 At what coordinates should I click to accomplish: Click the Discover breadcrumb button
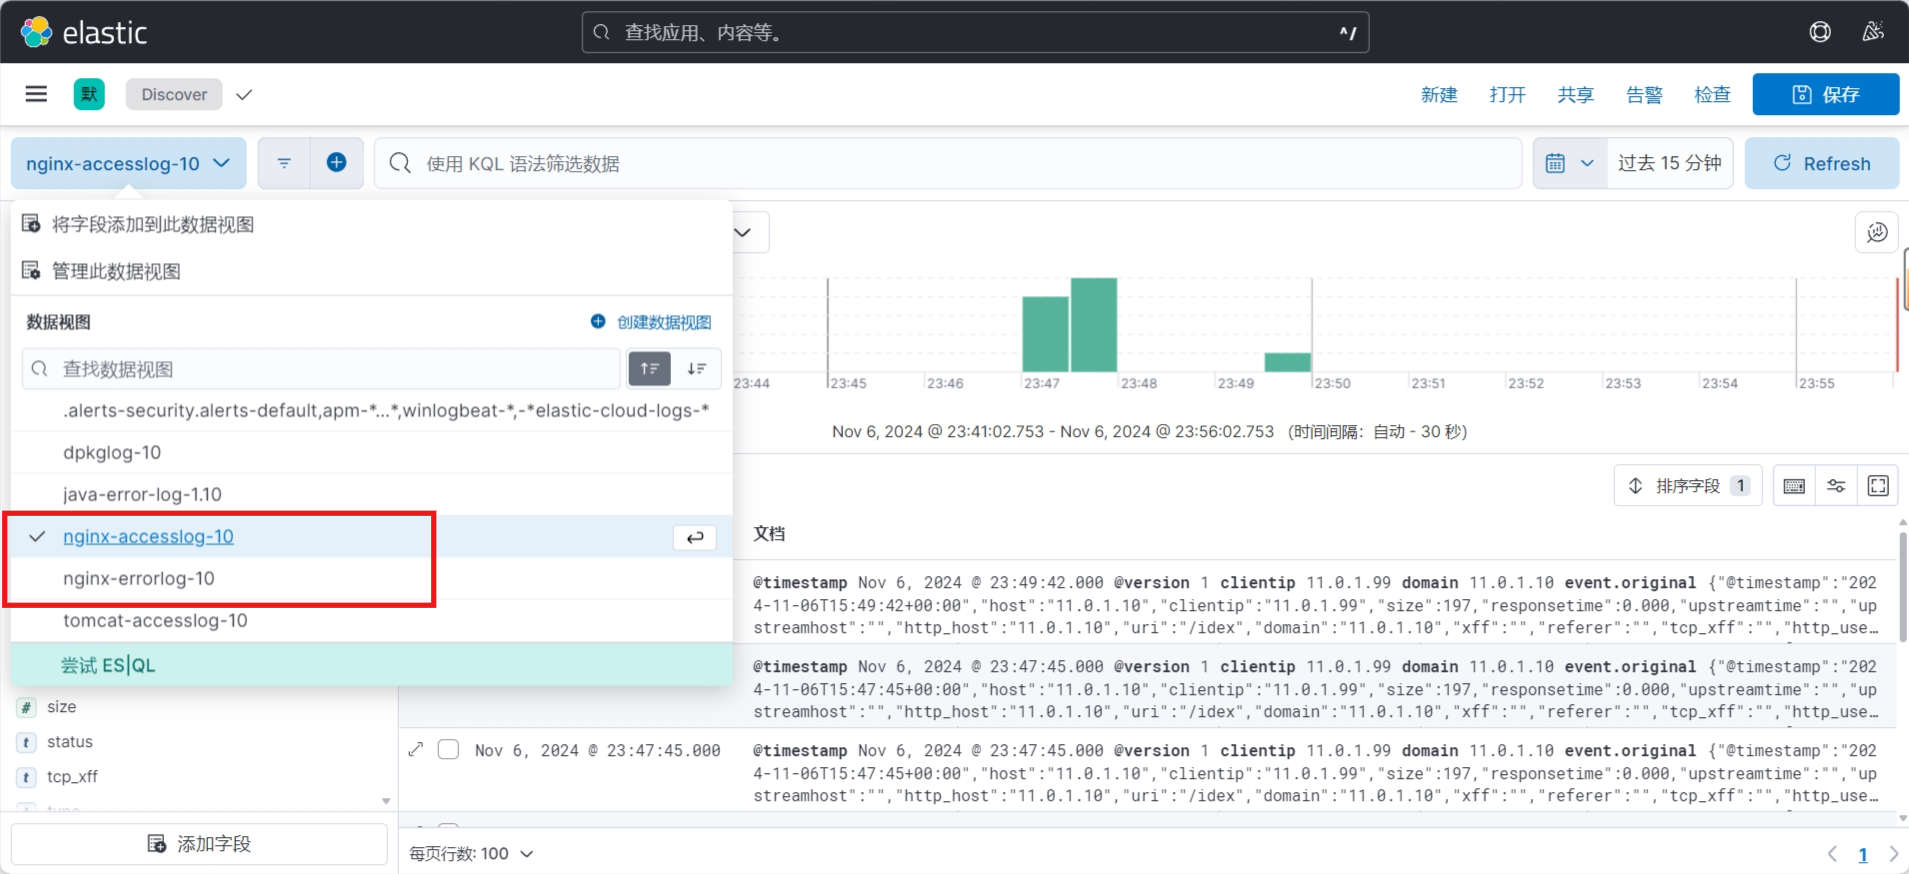174,94
